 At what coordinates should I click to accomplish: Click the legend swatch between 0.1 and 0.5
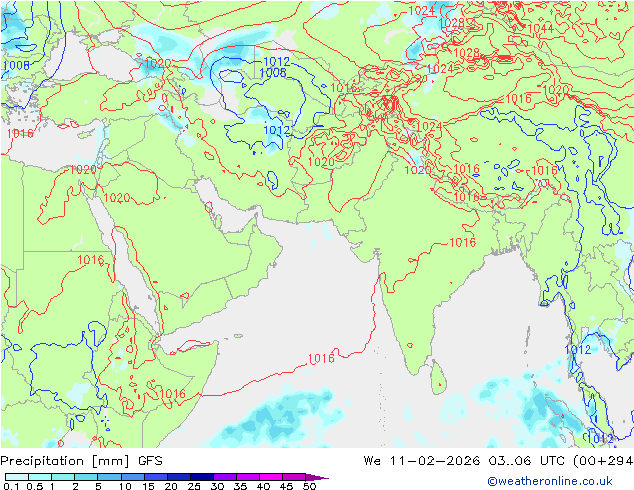click(17, 477)
